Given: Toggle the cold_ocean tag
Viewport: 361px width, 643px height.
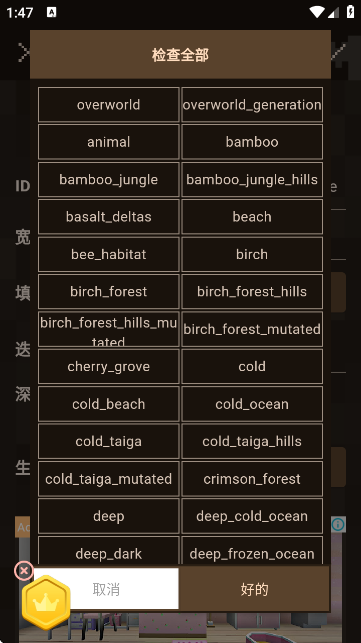Looking at the screenshot, I should click(x=252, y=404).
